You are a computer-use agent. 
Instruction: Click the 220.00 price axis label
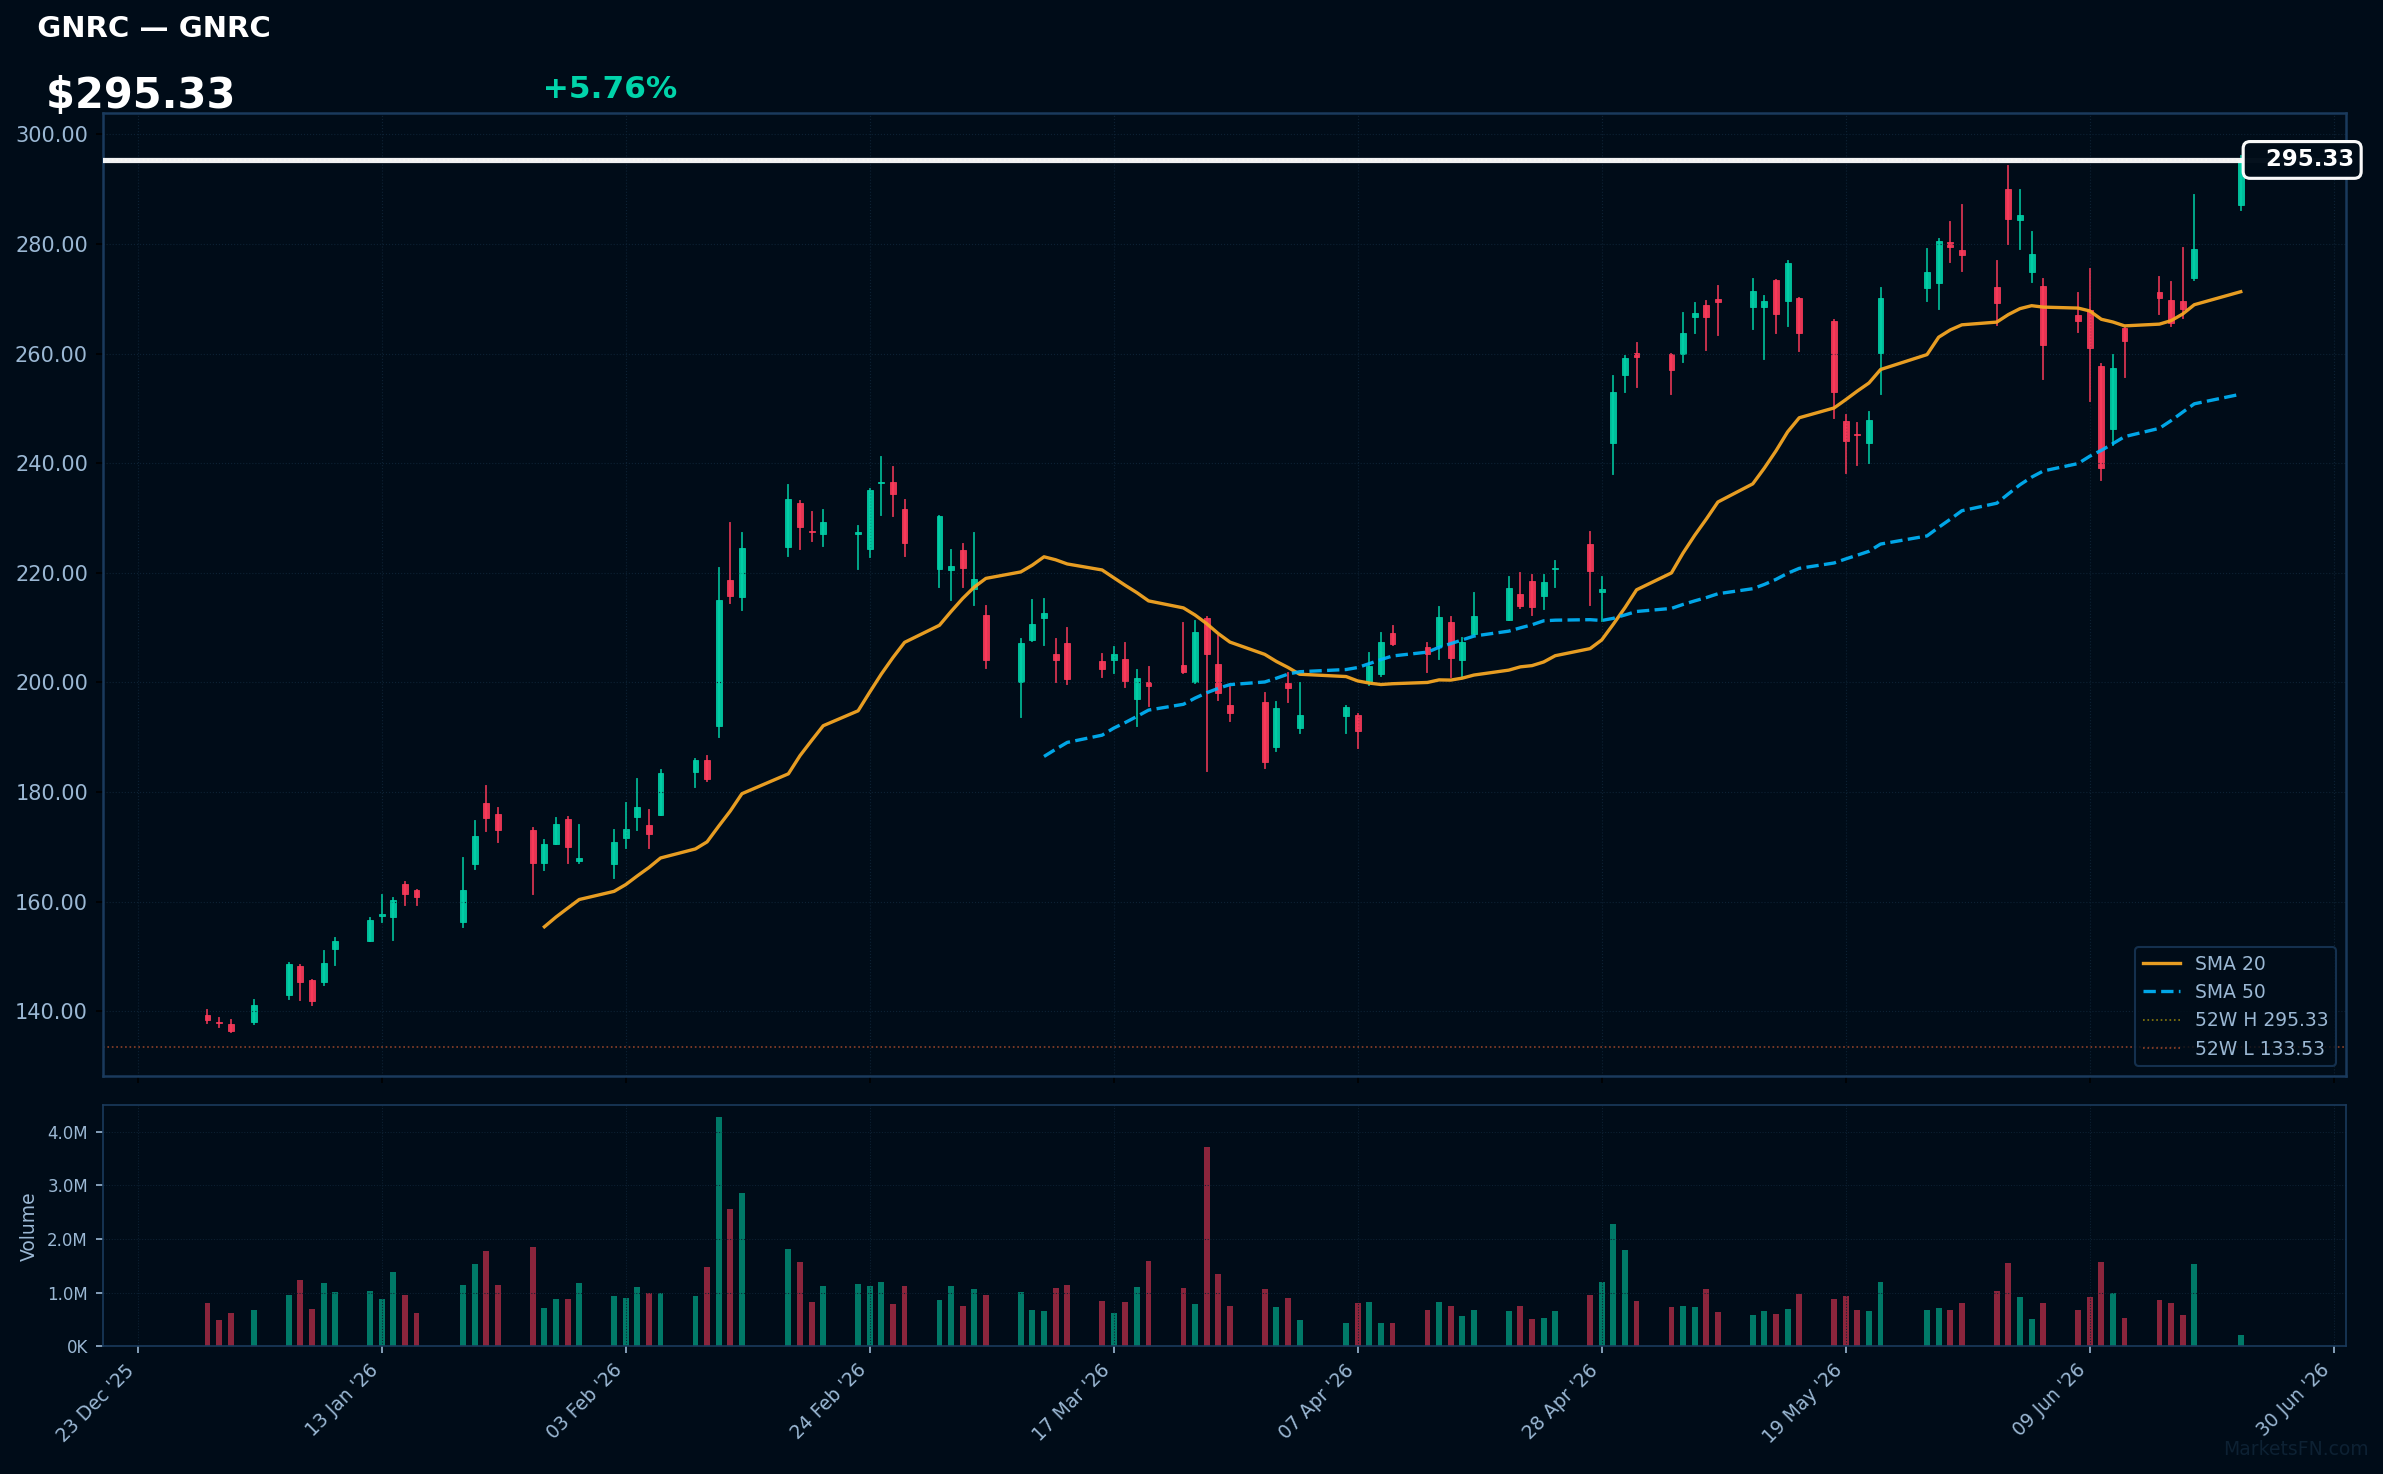point(52,574)
